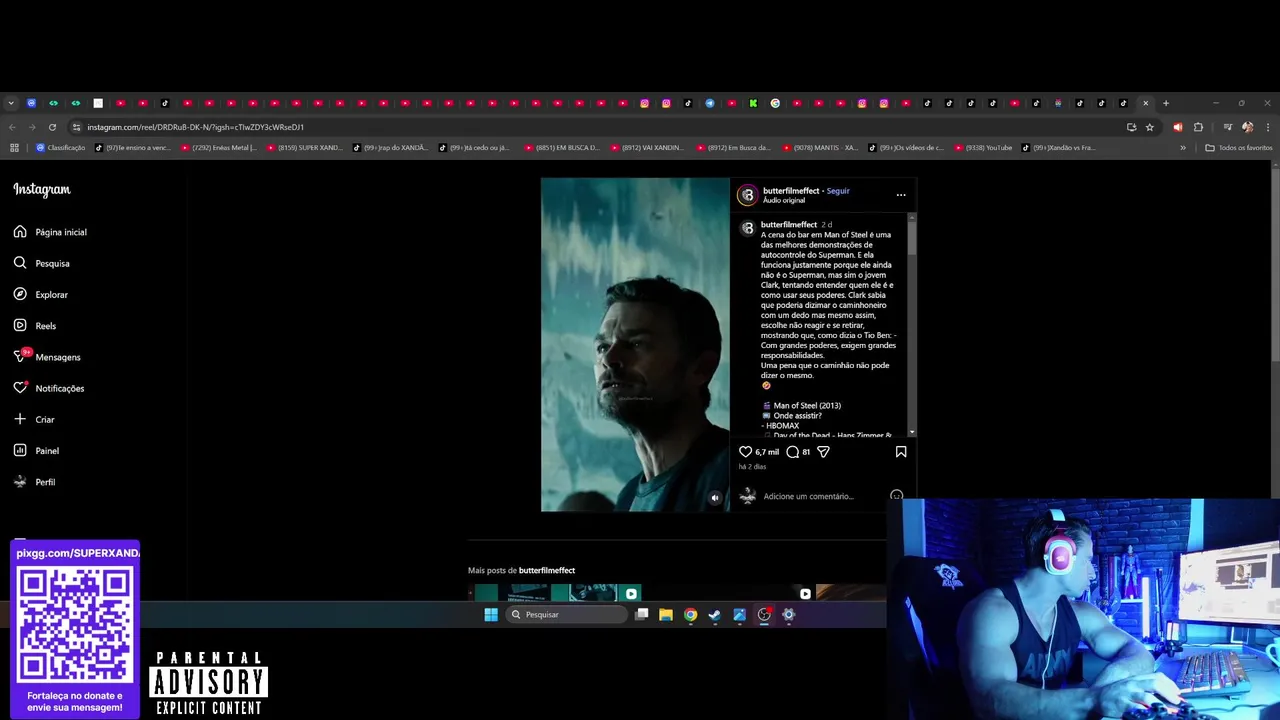
Task: Click the browser address bar URL
Action: (x=195, y=127)
